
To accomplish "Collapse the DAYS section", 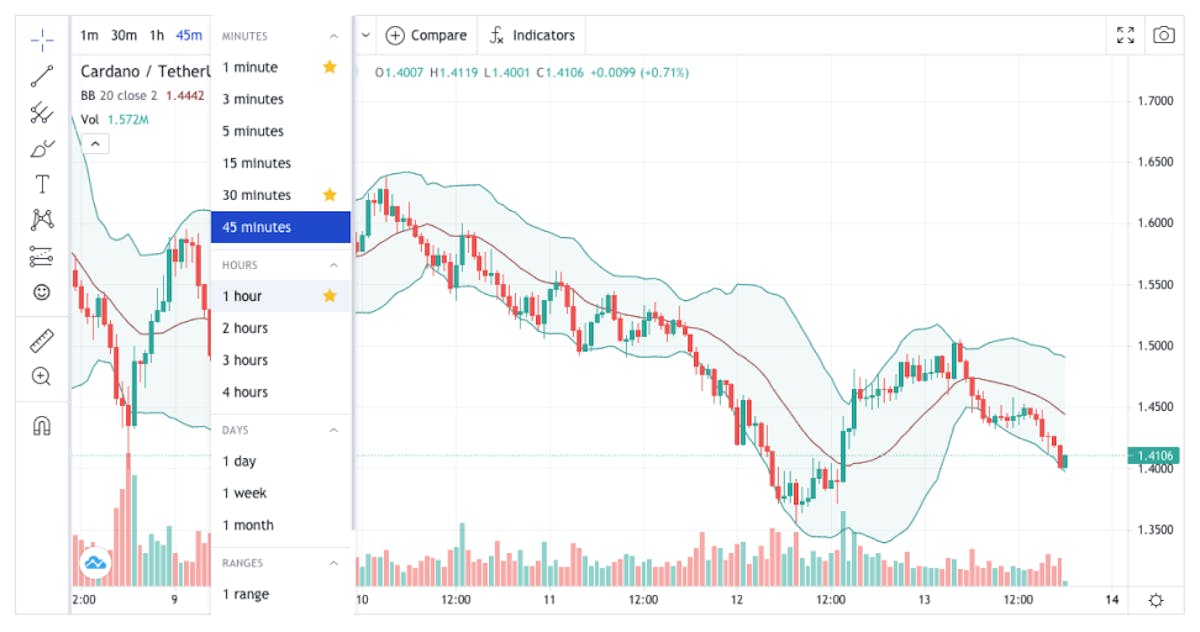I will point(334,430).
